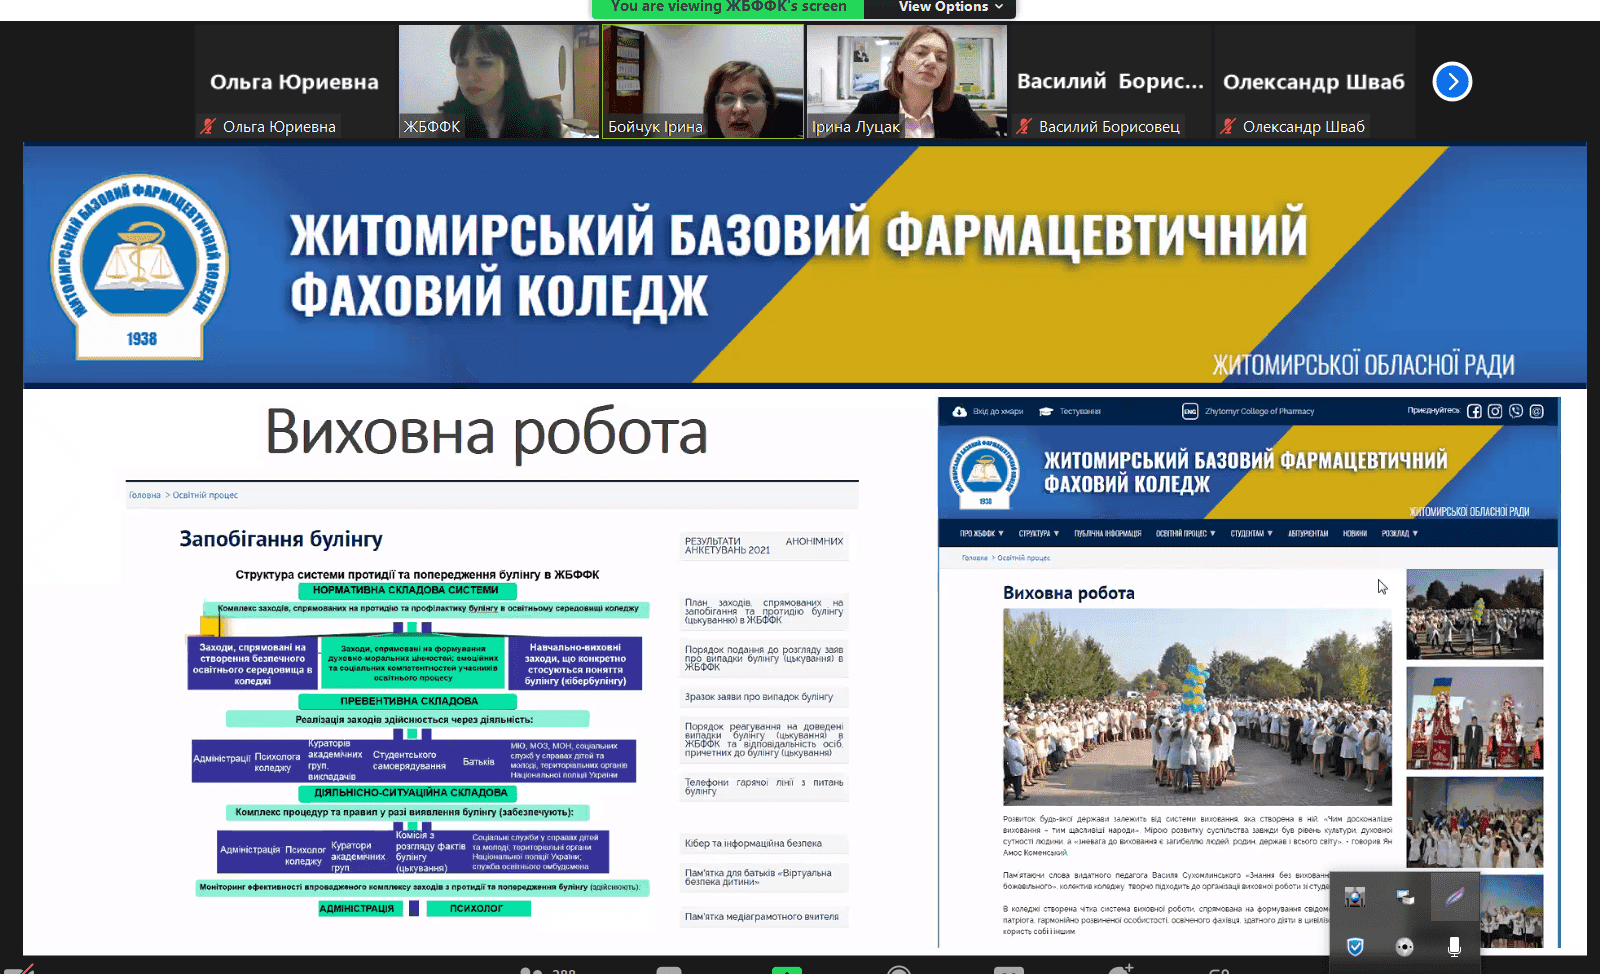Open Facebook icon in site header
Viewport: 1600px width, 974px height.
pos(1475,411)
